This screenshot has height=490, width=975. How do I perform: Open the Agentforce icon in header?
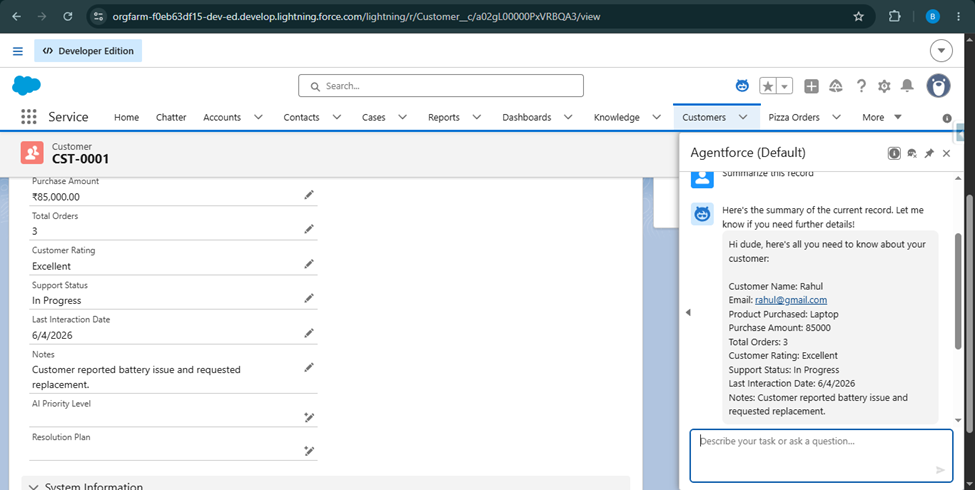pyautogui.click(x=742, y=86)
